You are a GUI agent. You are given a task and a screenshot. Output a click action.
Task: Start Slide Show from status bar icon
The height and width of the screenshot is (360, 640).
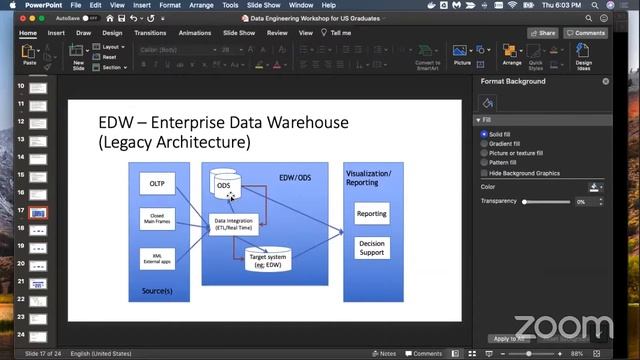pyautogui.click(x=489, y=353)
